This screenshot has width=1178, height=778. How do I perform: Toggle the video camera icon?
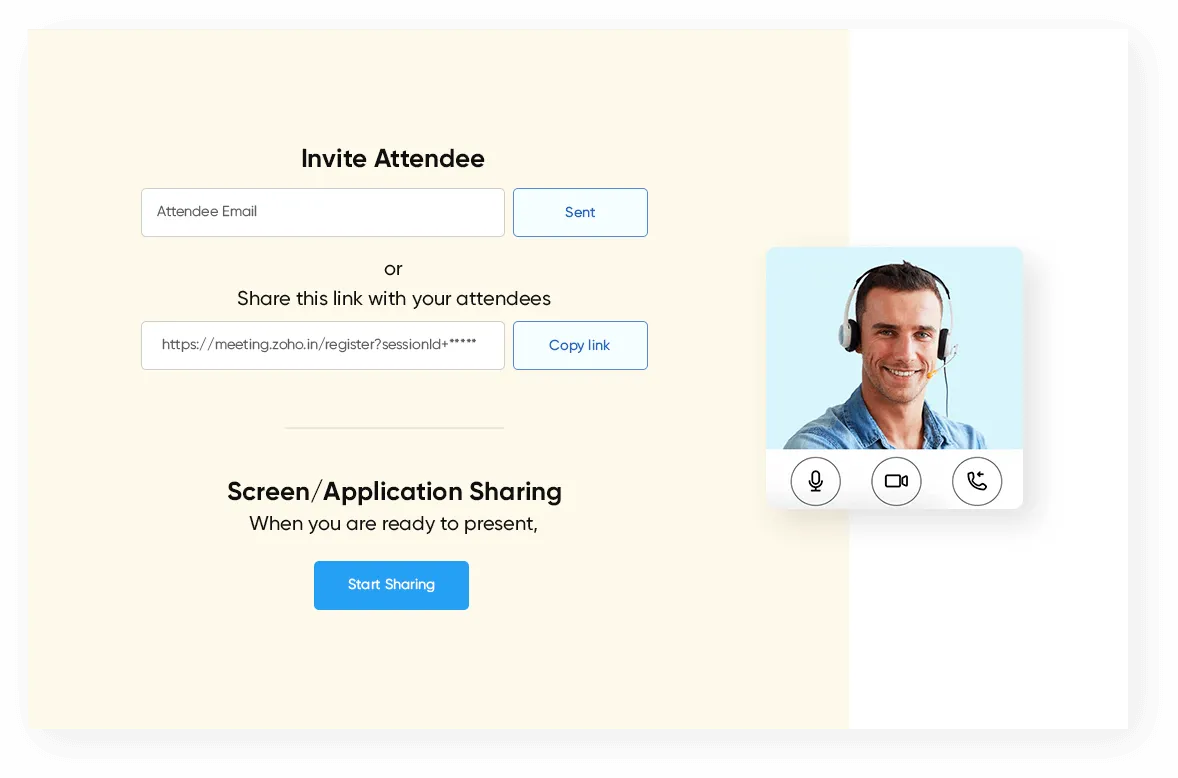896,481
